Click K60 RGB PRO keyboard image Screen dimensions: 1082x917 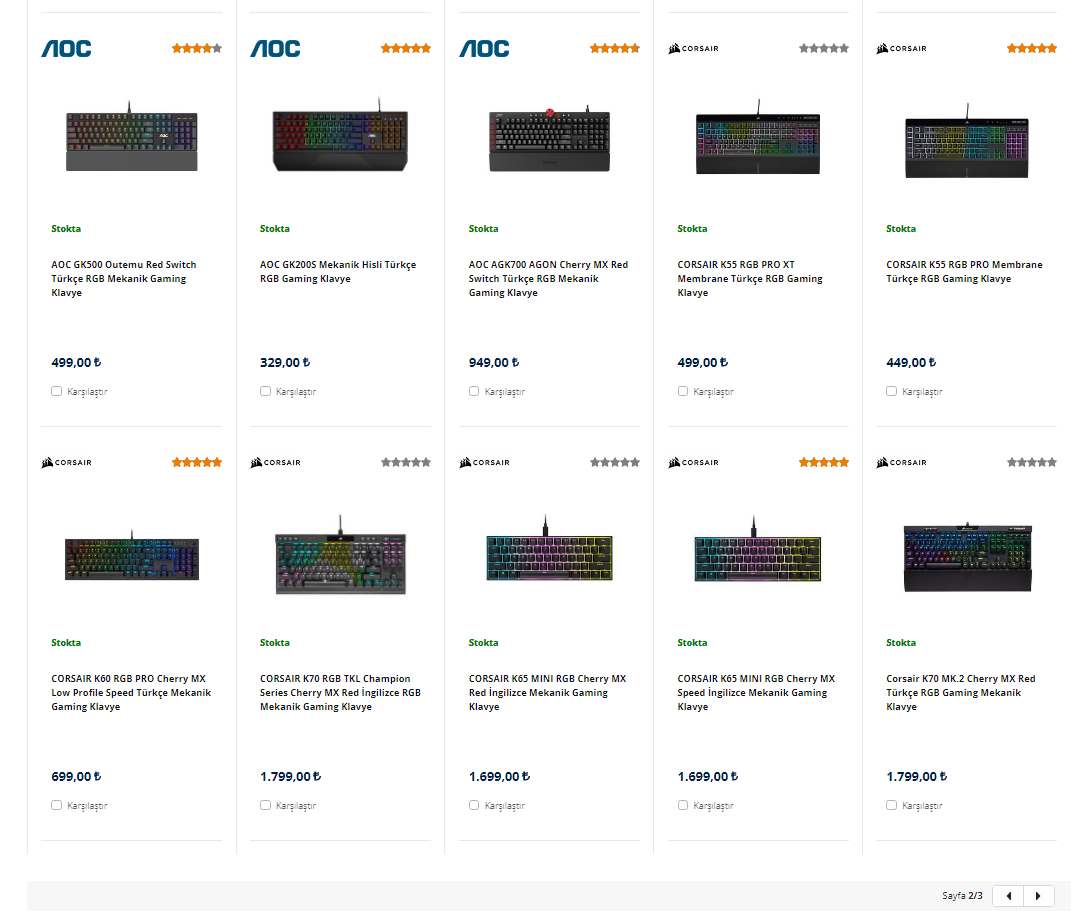[x=132, y=556]
